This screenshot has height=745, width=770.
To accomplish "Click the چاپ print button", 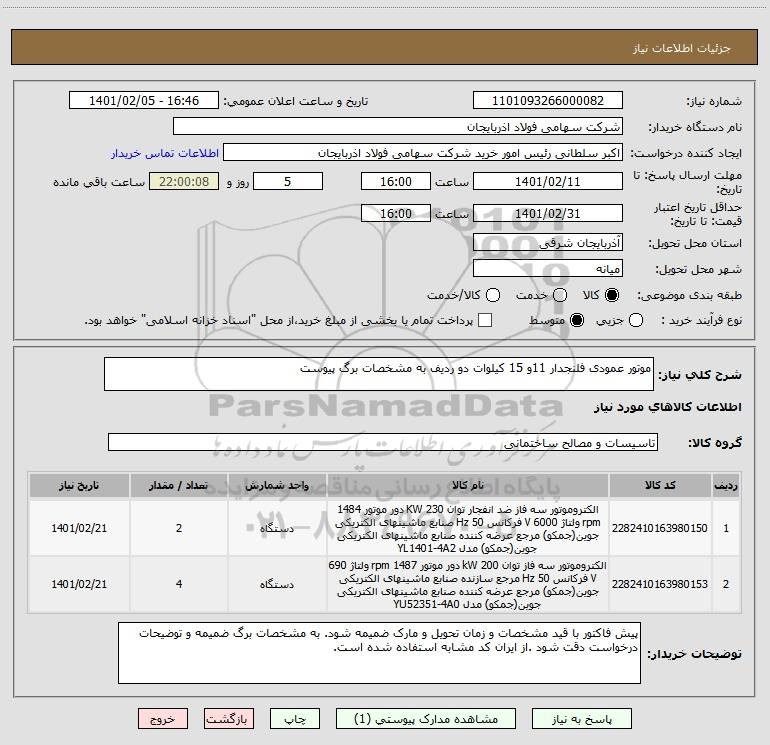I will click(x=295, y=719).
